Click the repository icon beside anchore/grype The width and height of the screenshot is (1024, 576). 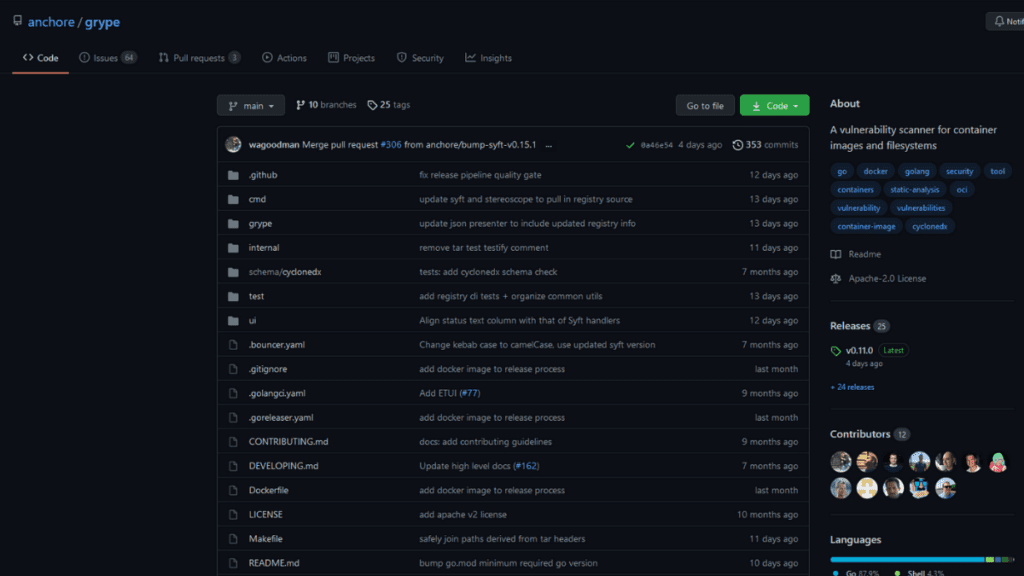pos(18,21)
